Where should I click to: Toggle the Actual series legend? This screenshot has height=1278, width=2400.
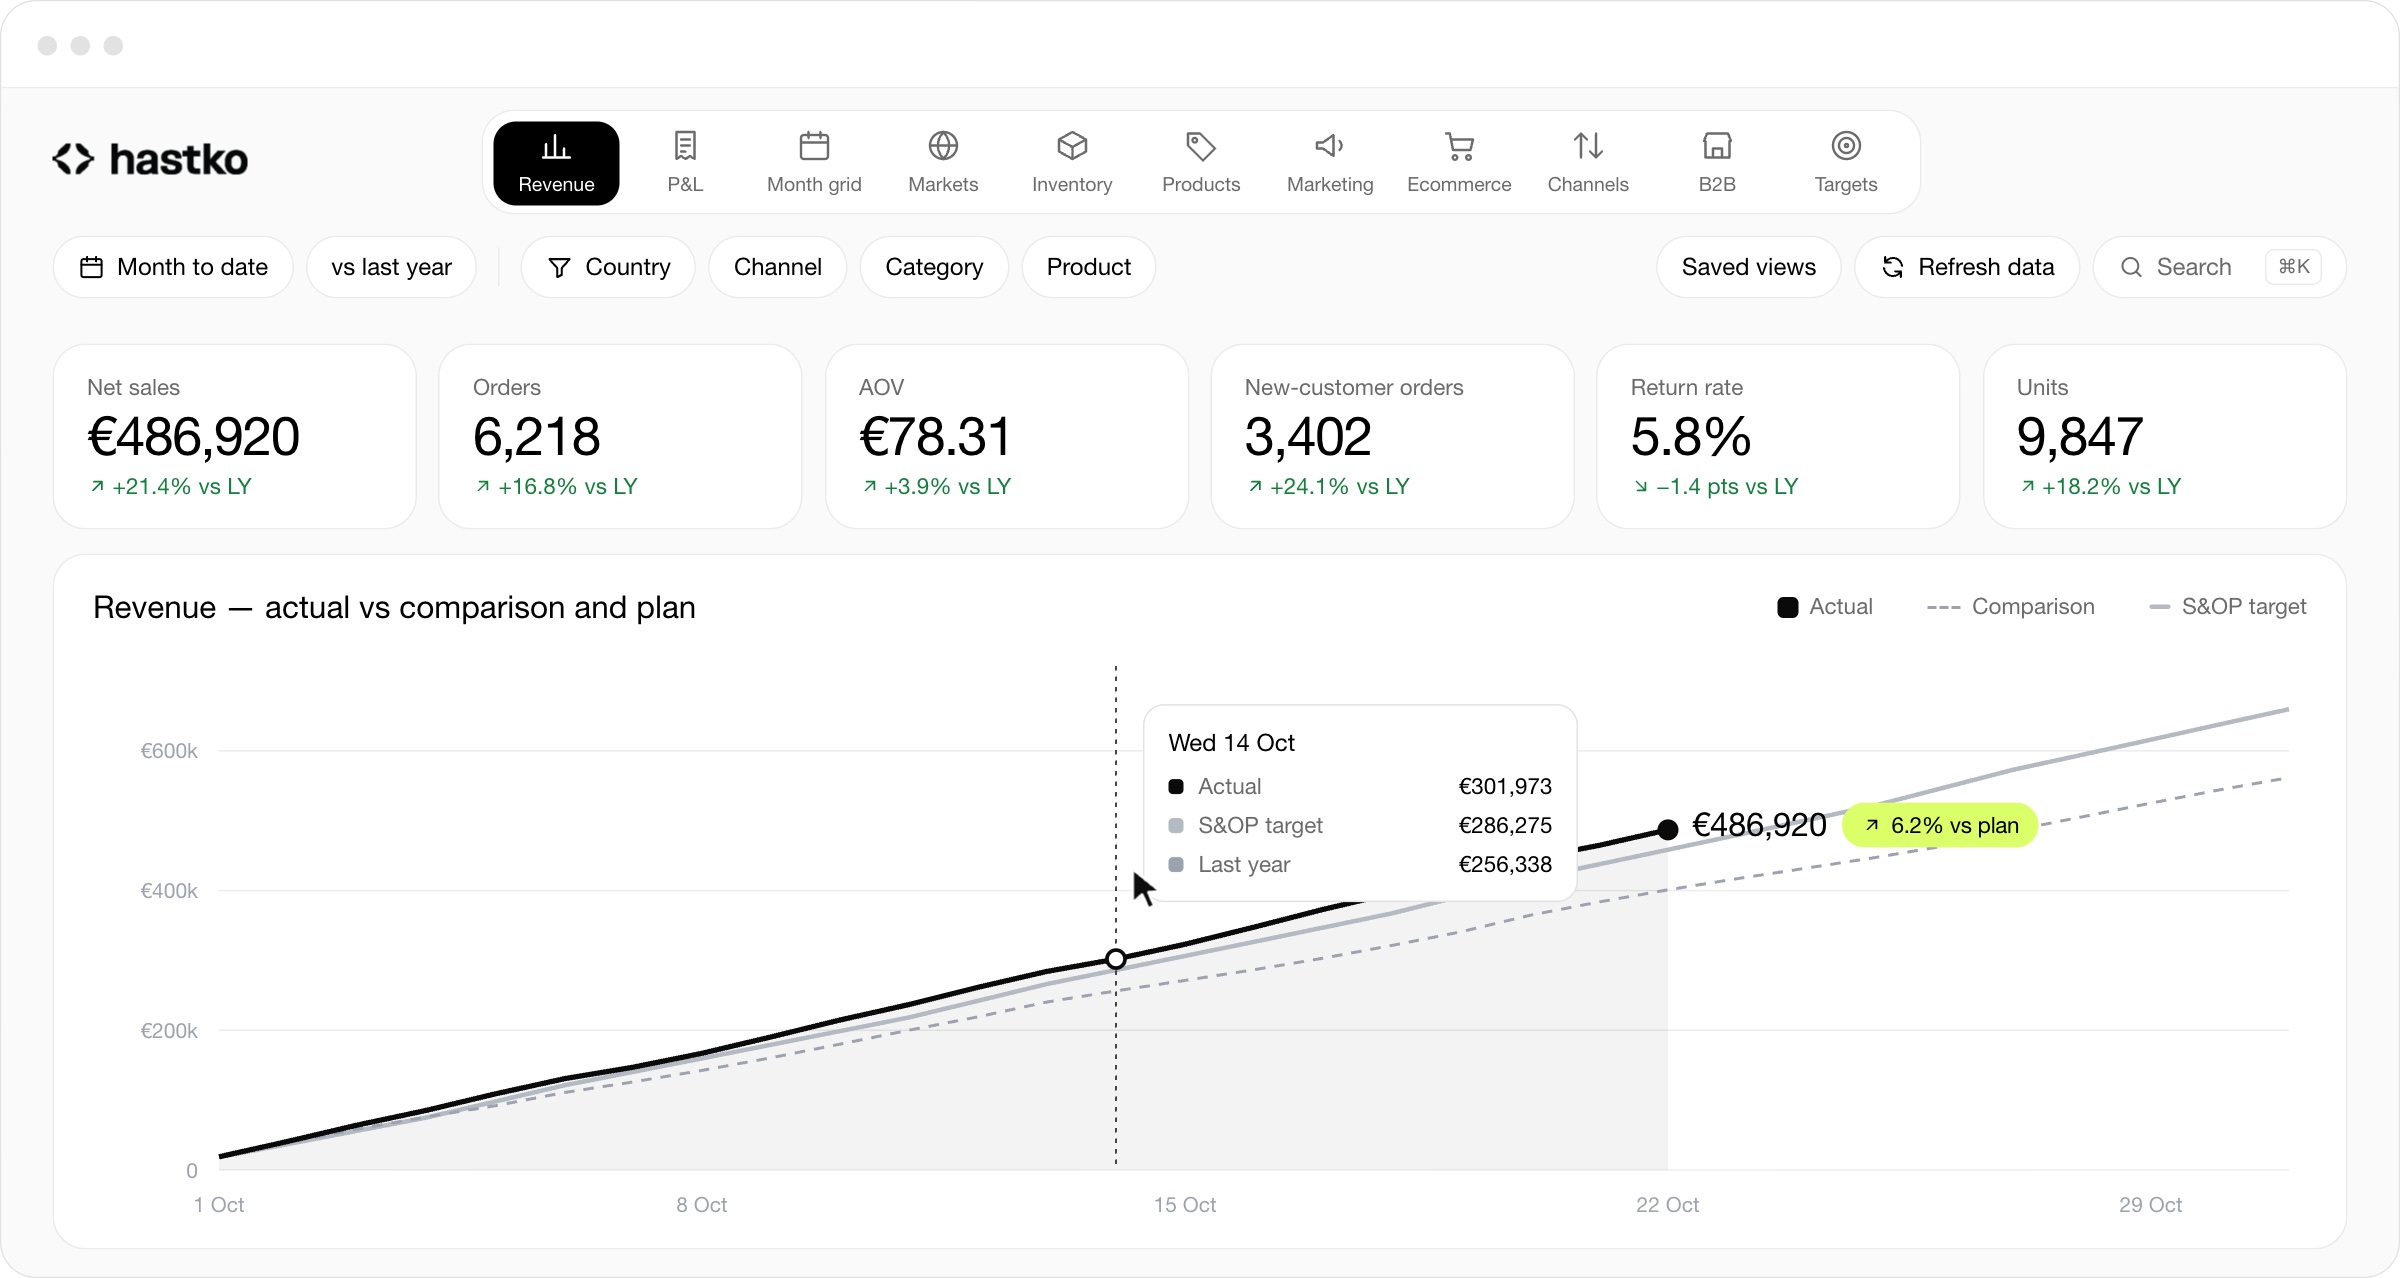tap(1825, 607)
